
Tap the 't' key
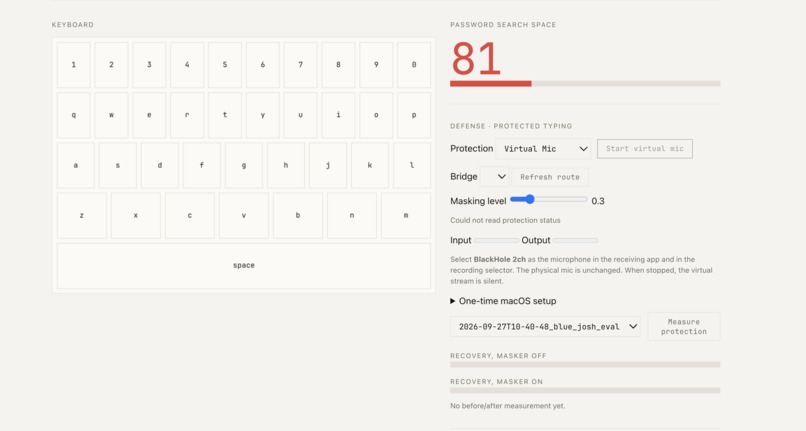(x=225, y=115)
